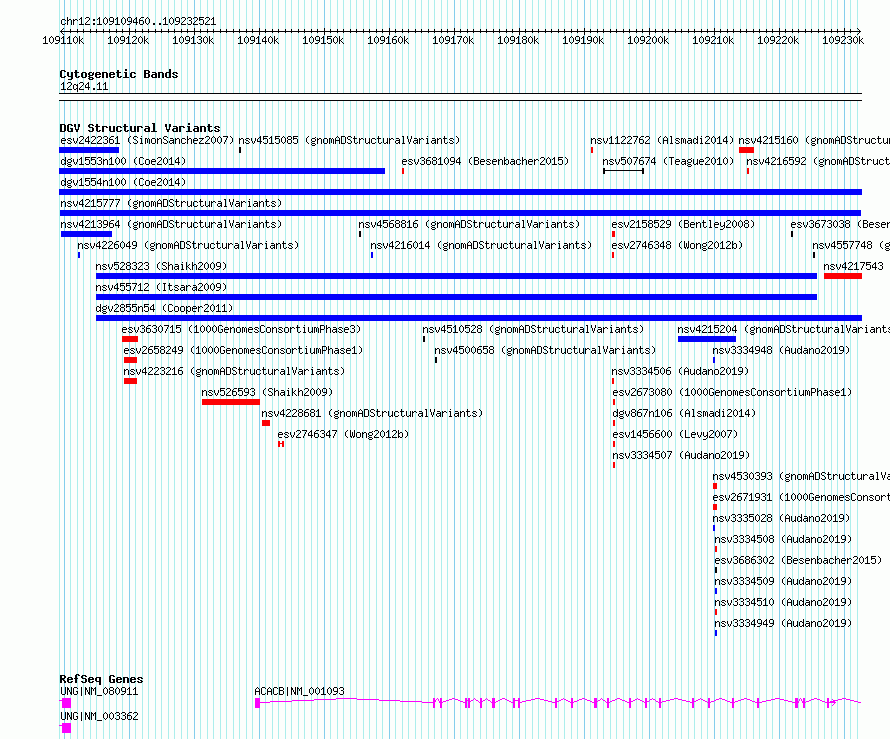Open nsv3334507 (Audano2019) label

681,455
